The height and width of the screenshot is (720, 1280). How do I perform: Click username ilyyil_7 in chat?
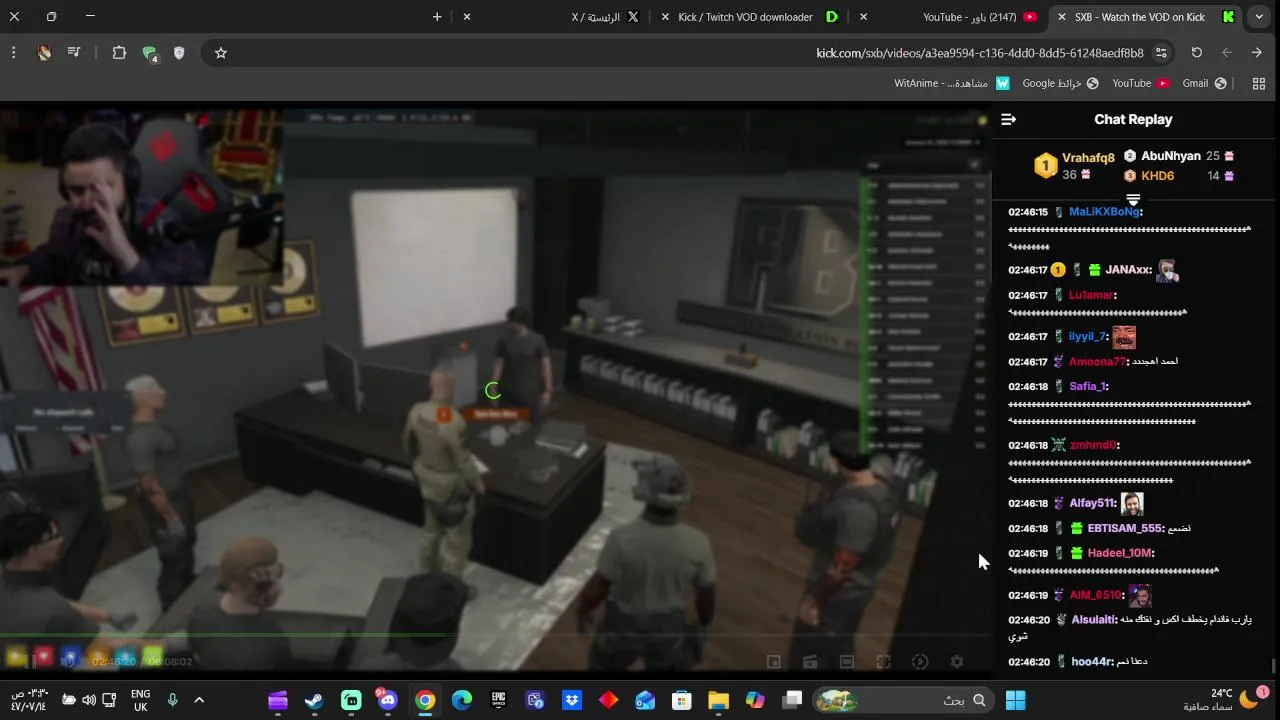point(1088,337)
